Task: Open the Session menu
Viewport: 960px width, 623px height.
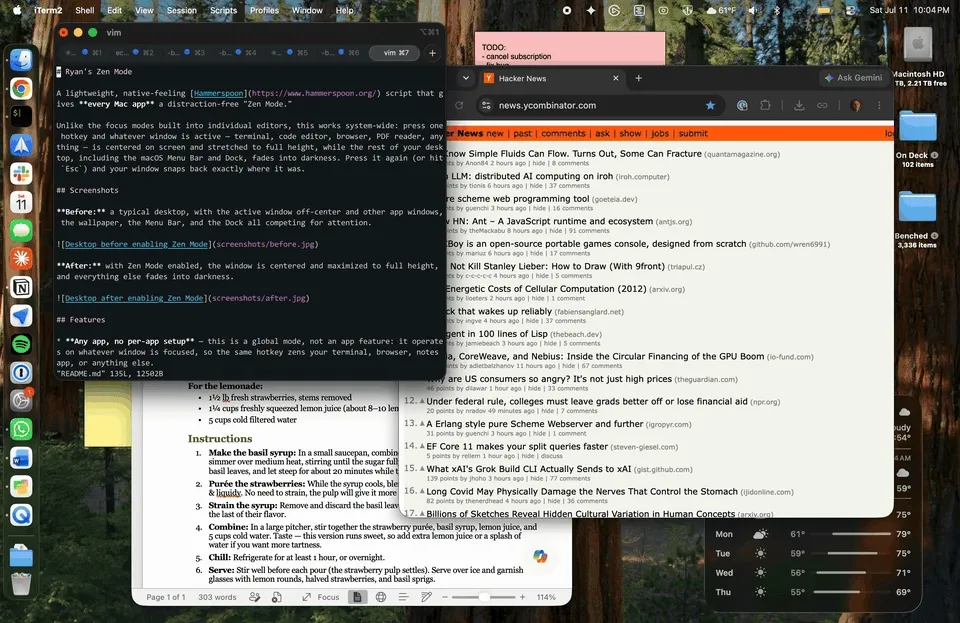Action: tap(182, 10)
